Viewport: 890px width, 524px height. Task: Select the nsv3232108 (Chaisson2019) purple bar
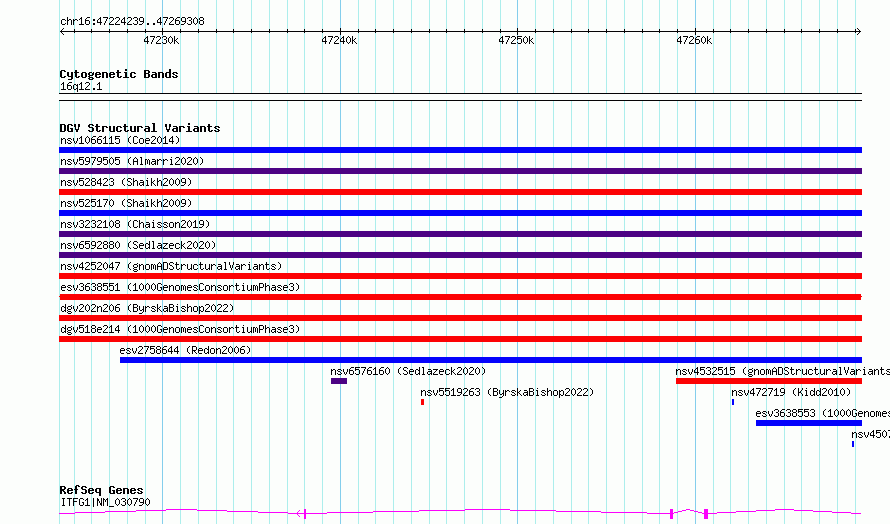(460, 234)
